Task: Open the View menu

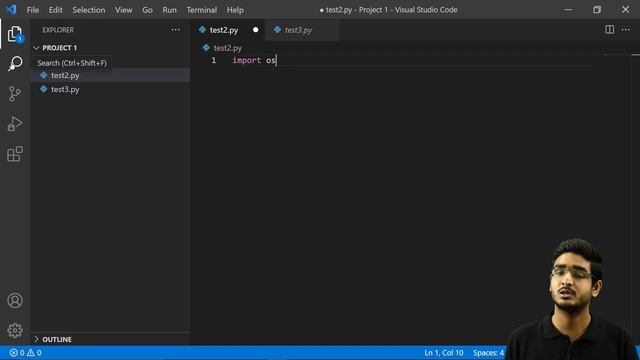Action: tap(123, 10)
